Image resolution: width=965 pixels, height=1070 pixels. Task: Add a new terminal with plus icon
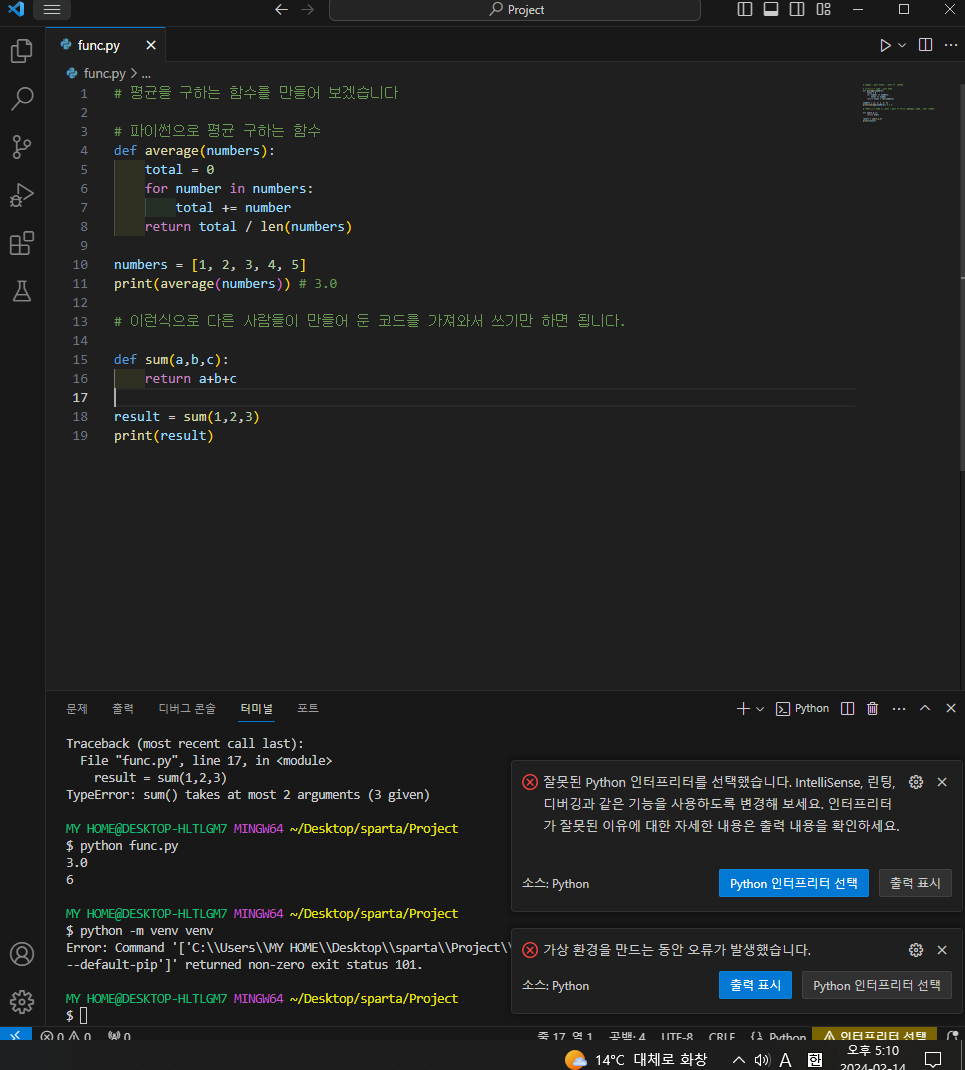click(x=743, y=708)
